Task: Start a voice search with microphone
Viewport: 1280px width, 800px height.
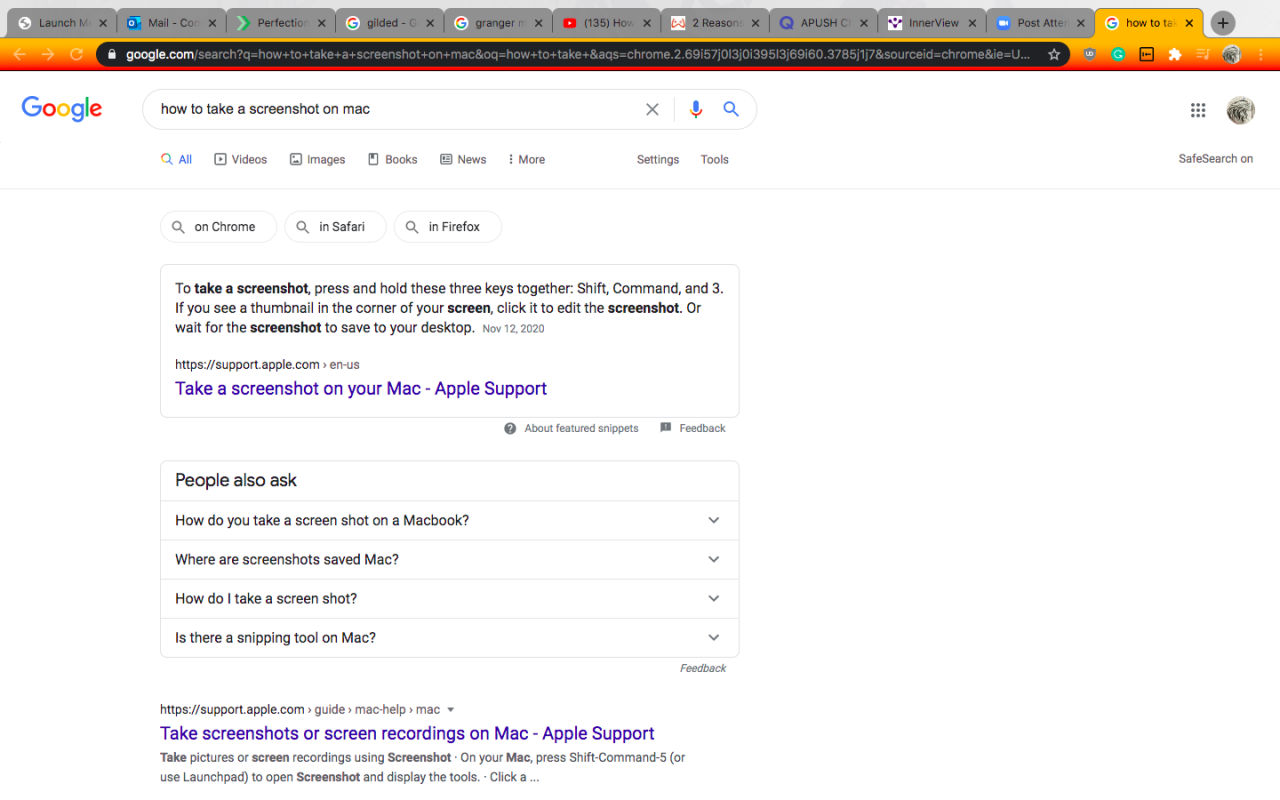Action: pos(696,110)
